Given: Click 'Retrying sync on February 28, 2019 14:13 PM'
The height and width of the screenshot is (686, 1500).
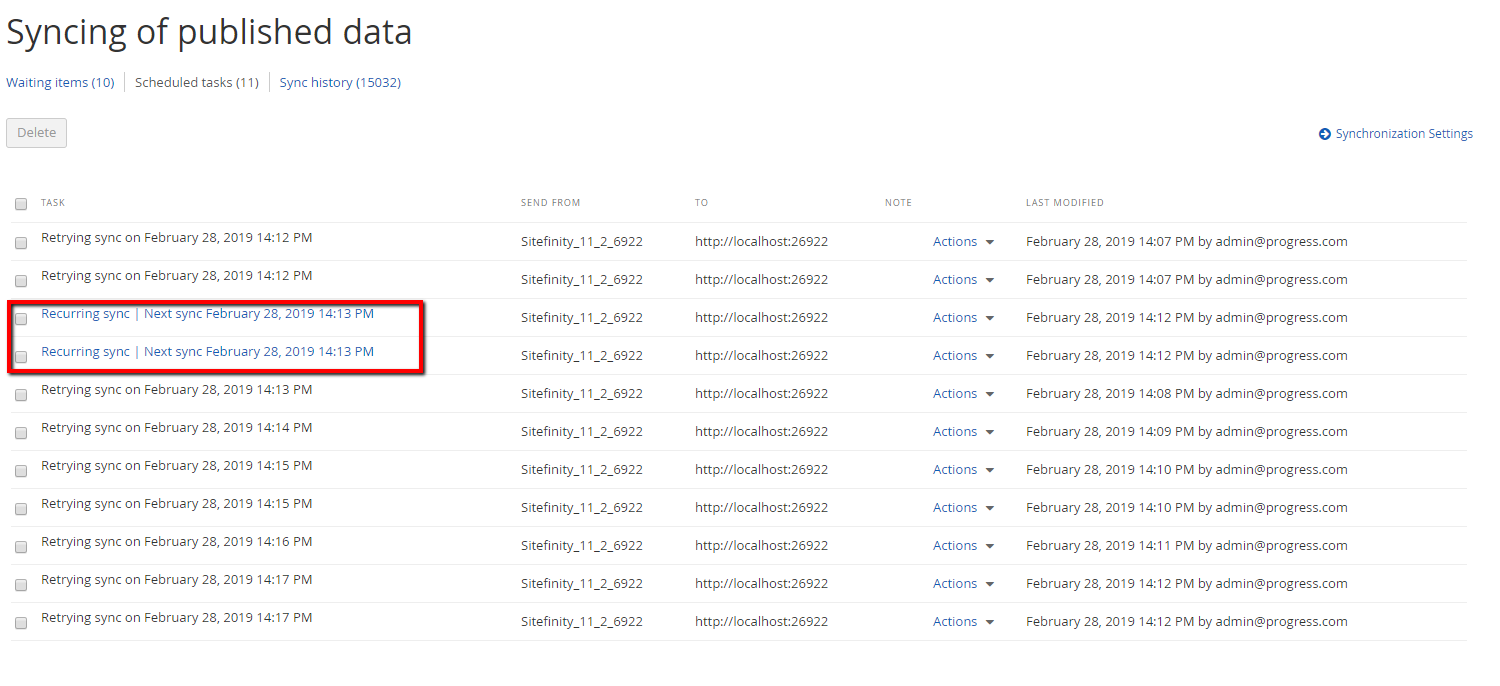Looking at the screenshot, I should click(176, 390).
